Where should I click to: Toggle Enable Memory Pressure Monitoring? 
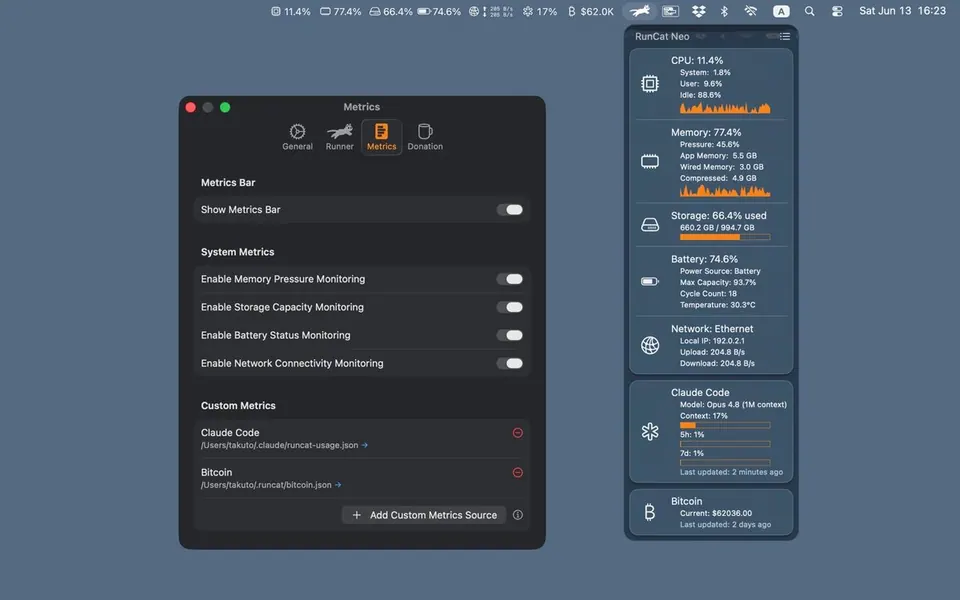[x=510, y=279]
